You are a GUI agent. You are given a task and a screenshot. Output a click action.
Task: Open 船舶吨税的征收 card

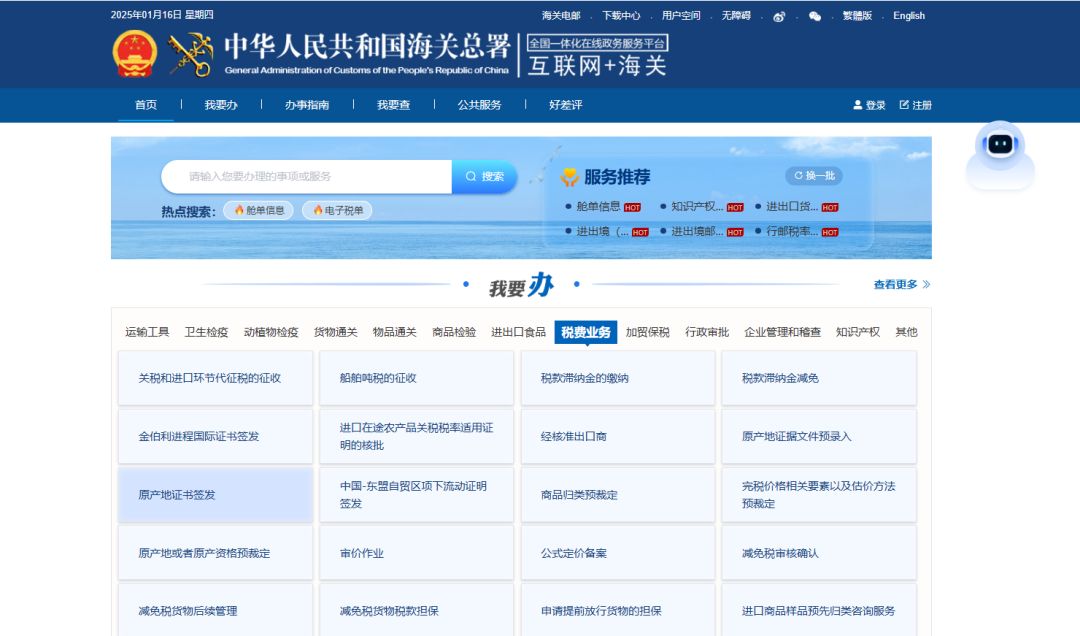tap(417, 378)
